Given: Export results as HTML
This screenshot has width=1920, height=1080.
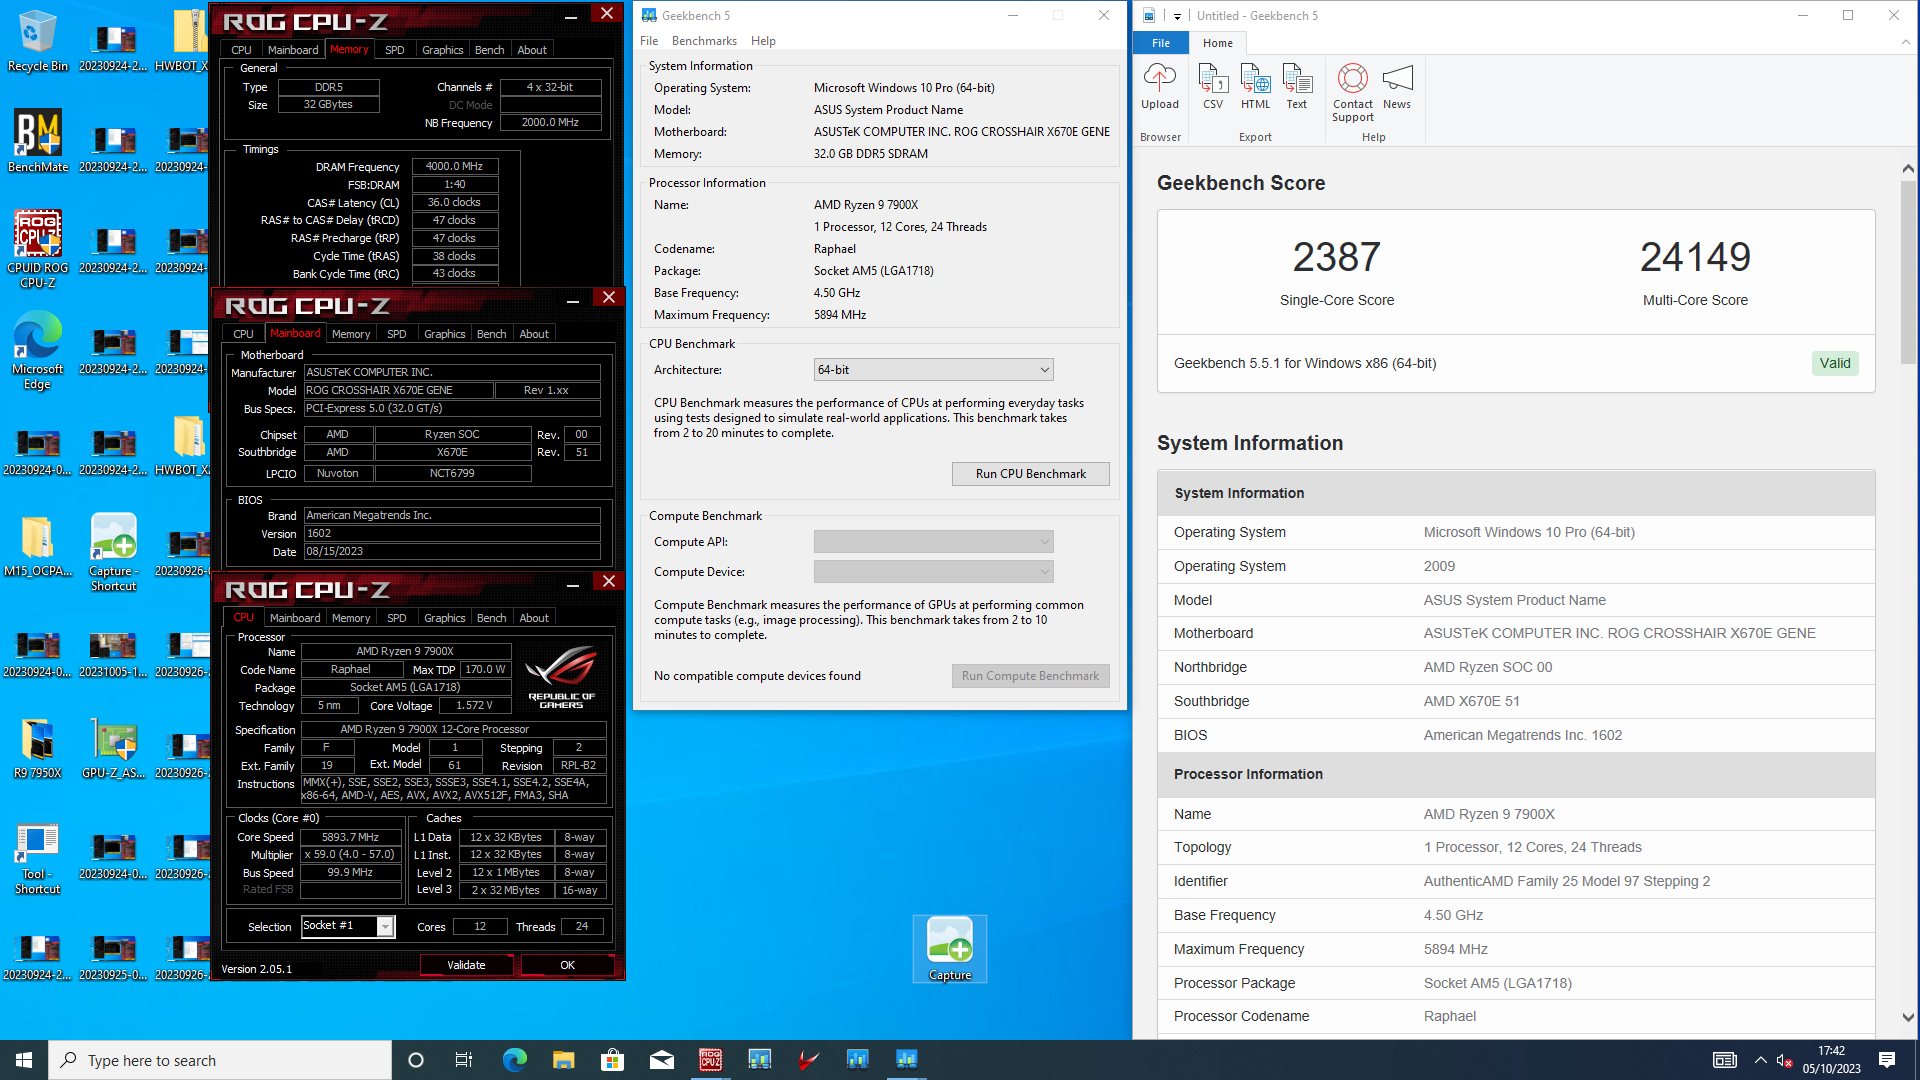Looking at the screenshot, I should 1255,86.
